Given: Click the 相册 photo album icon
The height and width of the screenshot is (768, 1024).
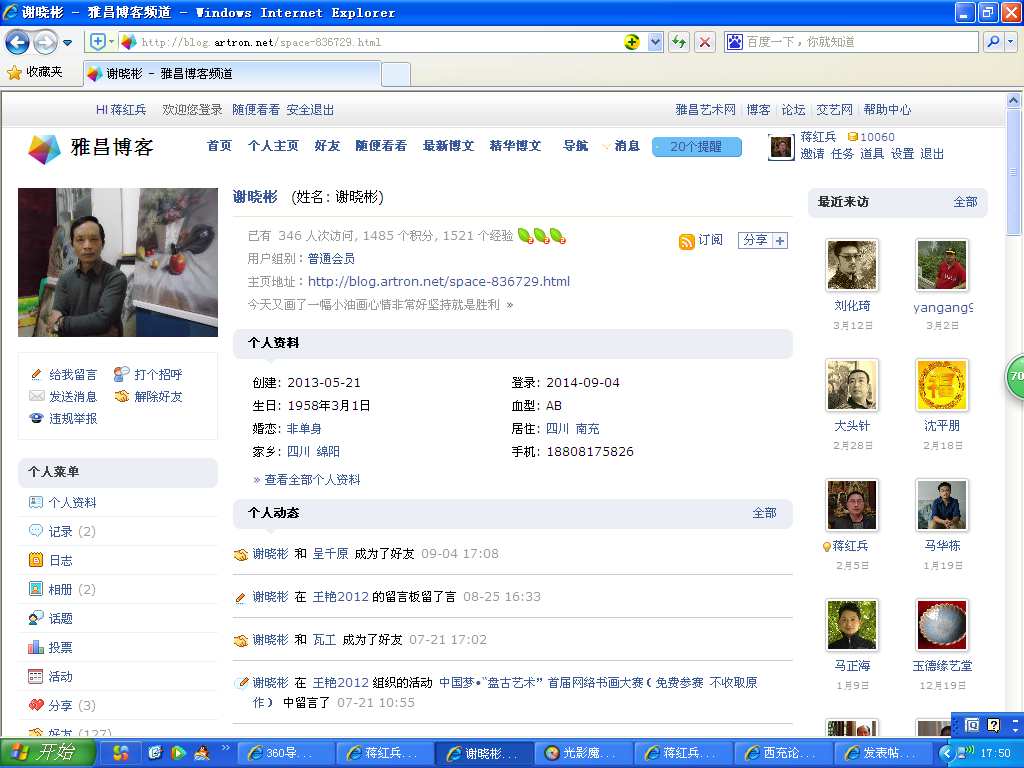Looking at the screenshot, I should [36, 589].
